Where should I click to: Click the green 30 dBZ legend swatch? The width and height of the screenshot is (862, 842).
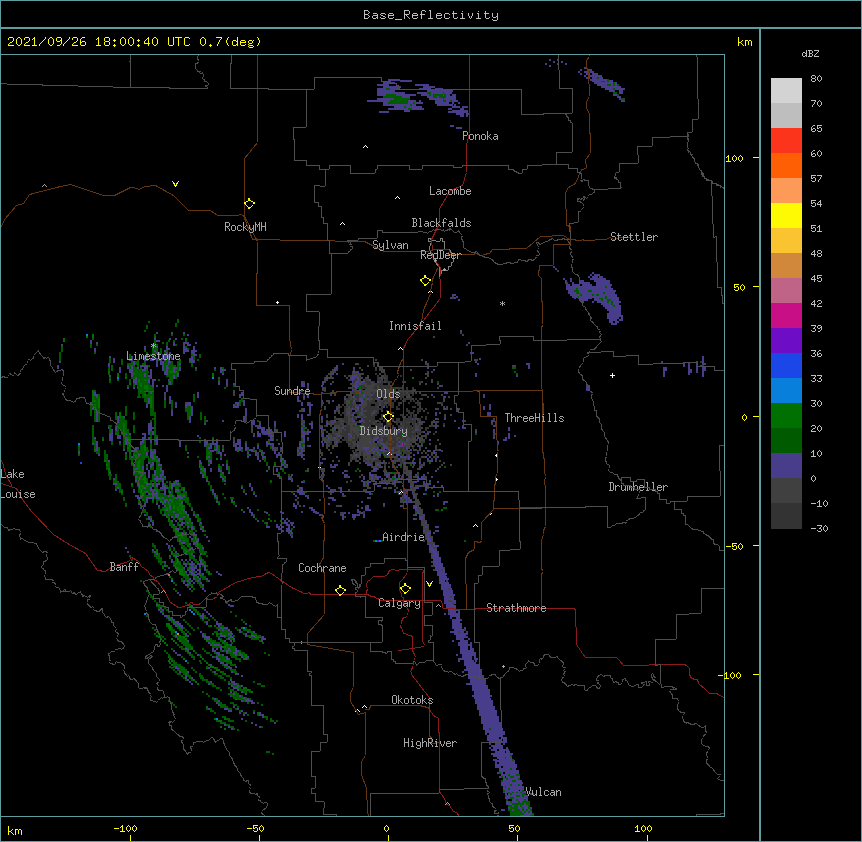point(786,416)
